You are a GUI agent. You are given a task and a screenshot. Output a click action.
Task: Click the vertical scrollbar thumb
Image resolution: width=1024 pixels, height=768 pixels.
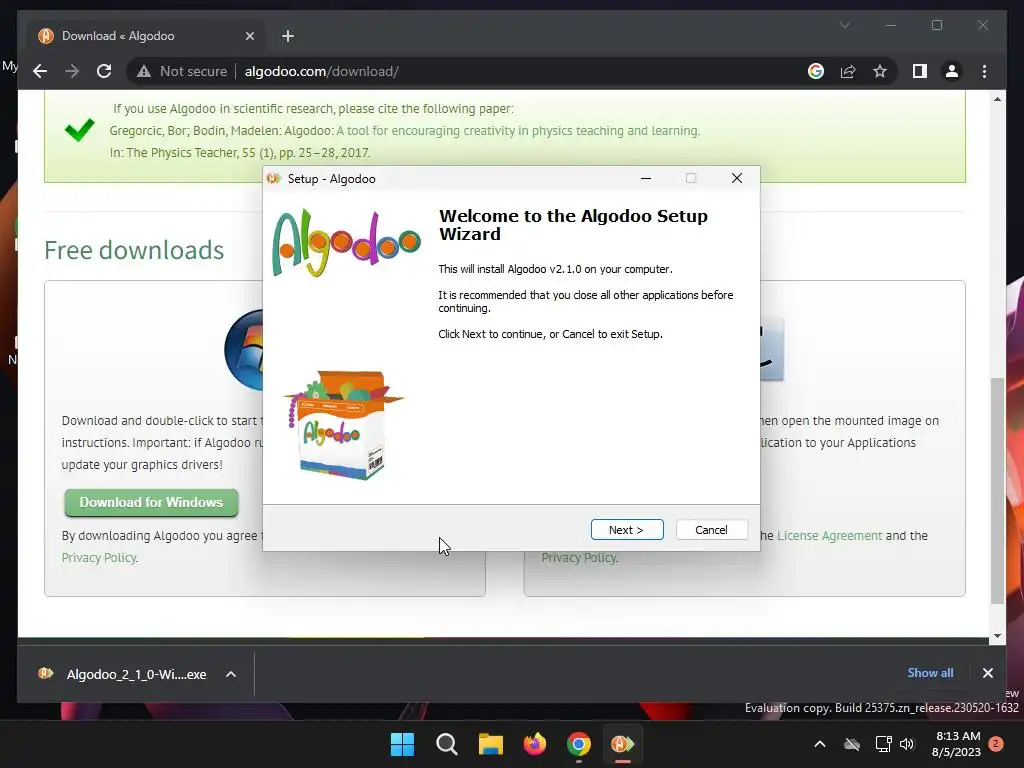pyautogui.click(x=997, y=490)
